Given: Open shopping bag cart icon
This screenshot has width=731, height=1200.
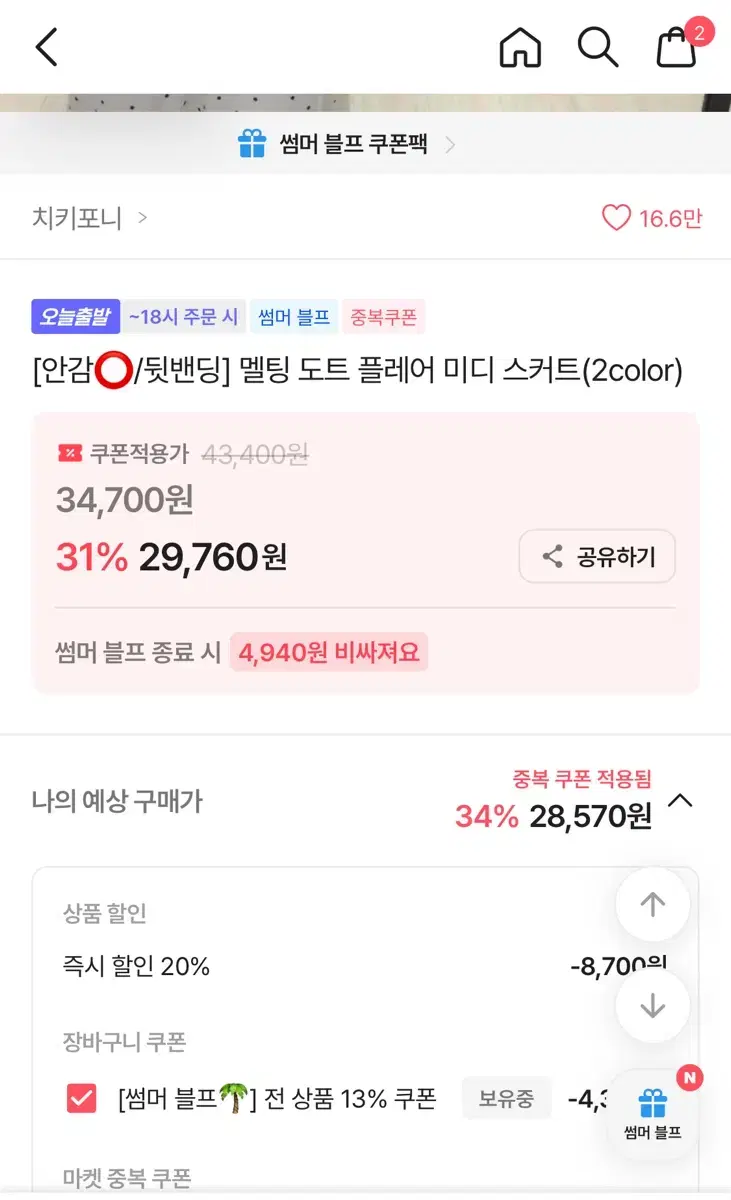Looking at the screenshot, I should tap(676, 47).
